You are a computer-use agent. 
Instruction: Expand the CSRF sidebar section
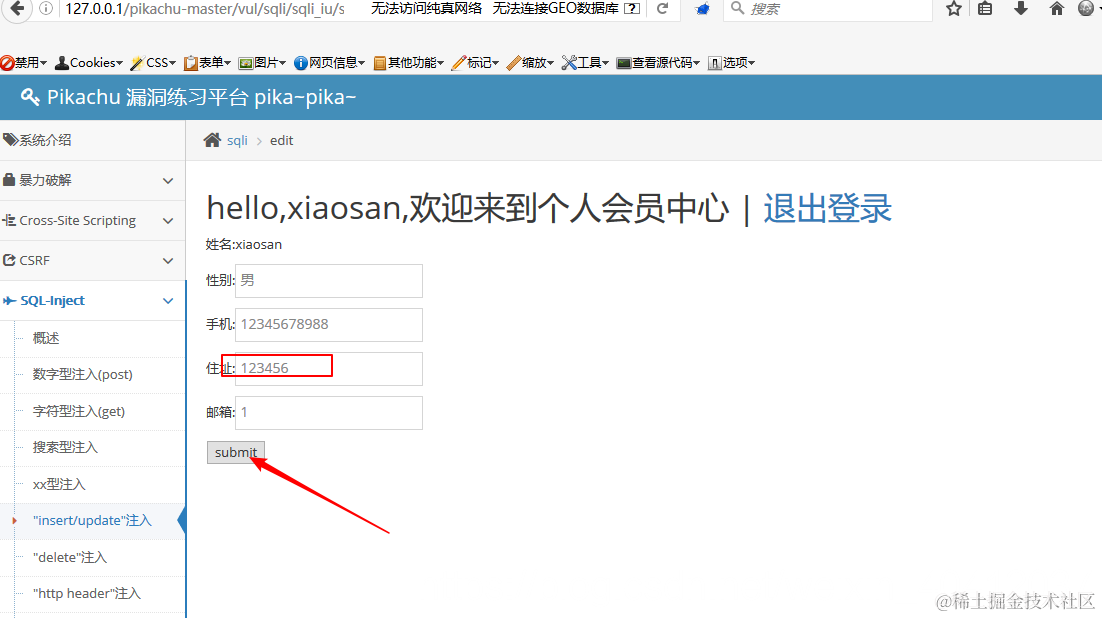tap(92, 260)
